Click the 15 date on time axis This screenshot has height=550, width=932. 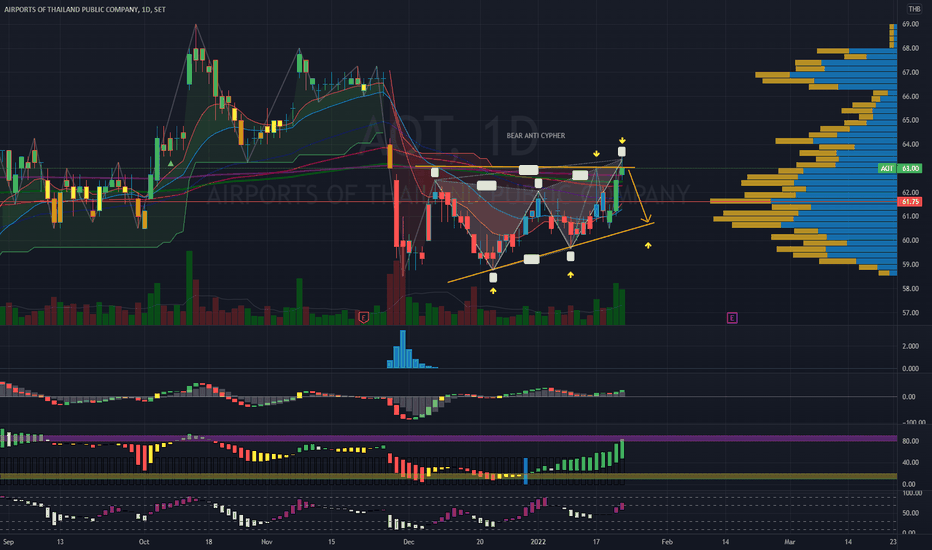point(332,542)
